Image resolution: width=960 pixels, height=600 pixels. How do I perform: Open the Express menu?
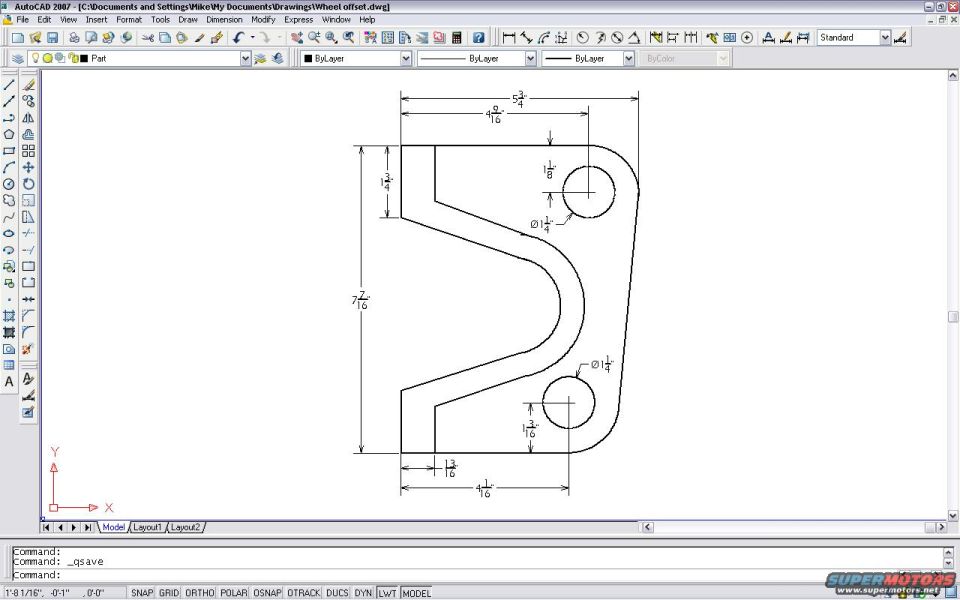[x=299, y=20]
